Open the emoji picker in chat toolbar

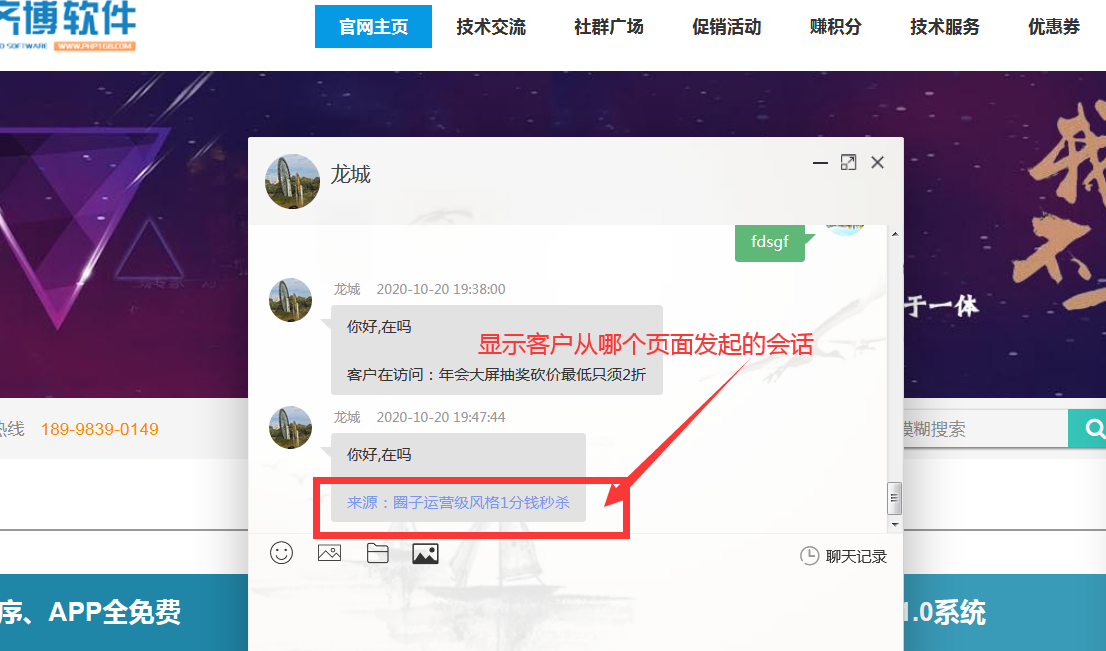click(x=282, y=553)
